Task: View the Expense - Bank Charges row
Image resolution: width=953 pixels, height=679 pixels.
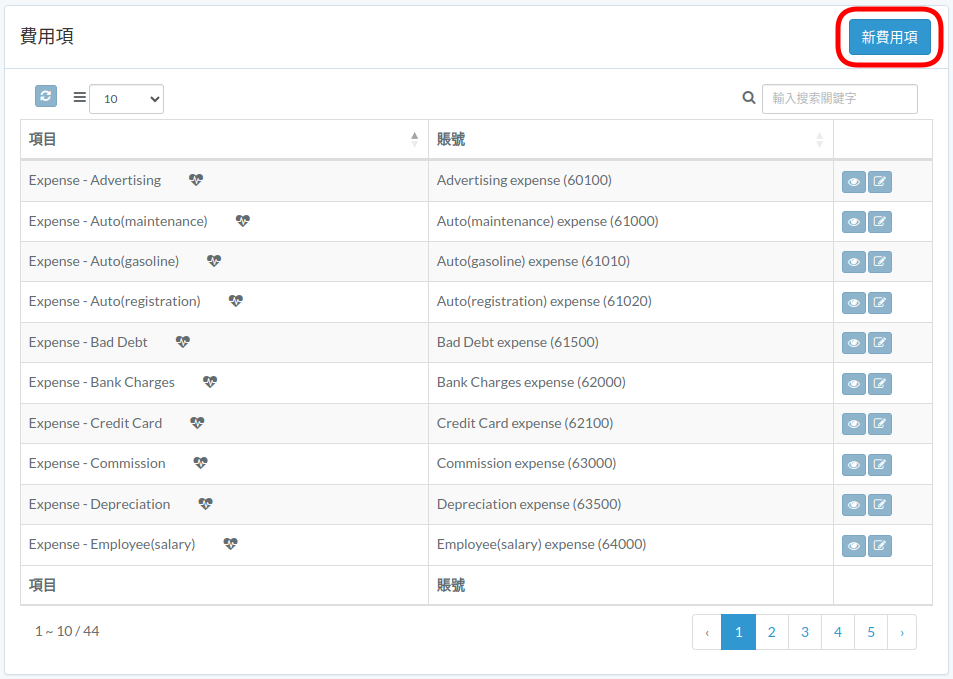Action: (853, 384)
